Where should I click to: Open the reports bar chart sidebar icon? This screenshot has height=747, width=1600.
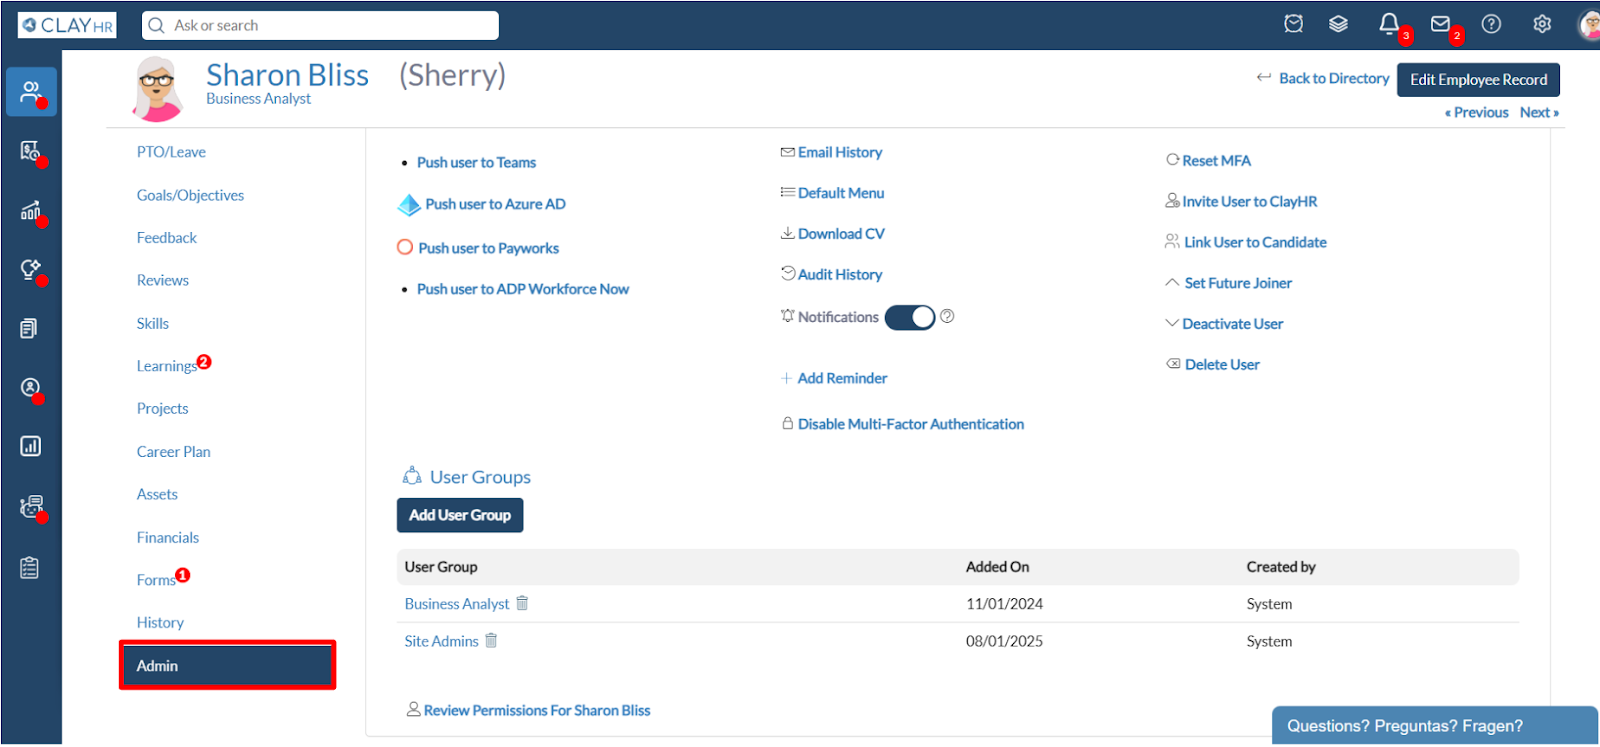click(x=30, y=446)
